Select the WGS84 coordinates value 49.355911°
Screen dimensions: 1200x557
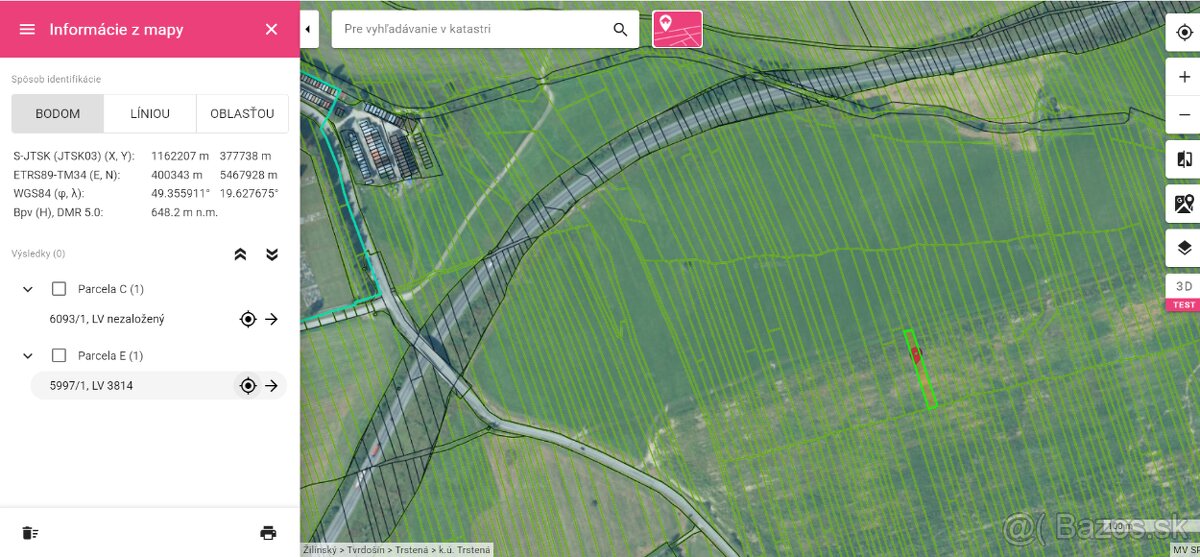[x=180, y=194]
